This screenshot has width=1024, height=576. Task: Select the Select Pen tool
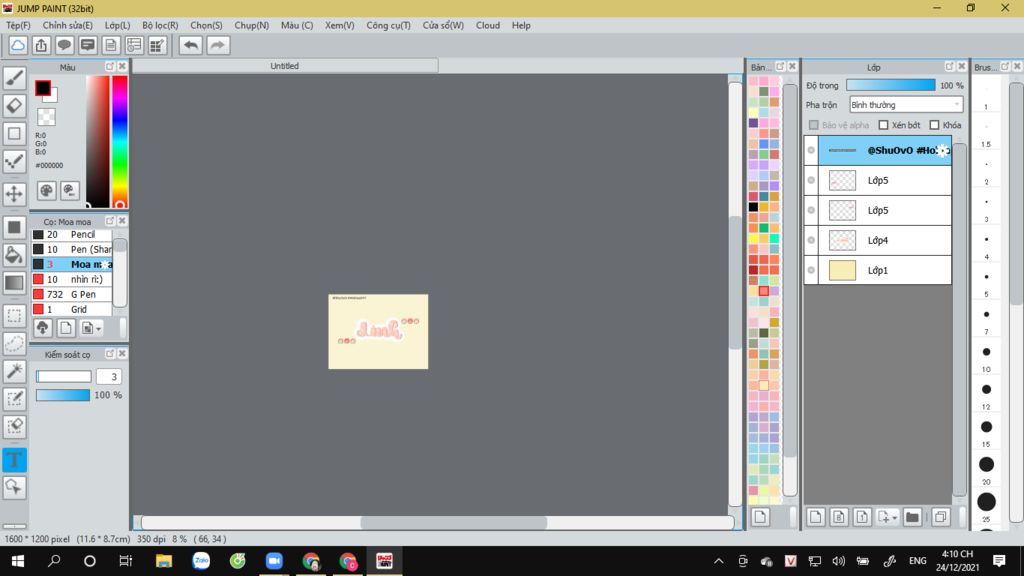(14, 399)
